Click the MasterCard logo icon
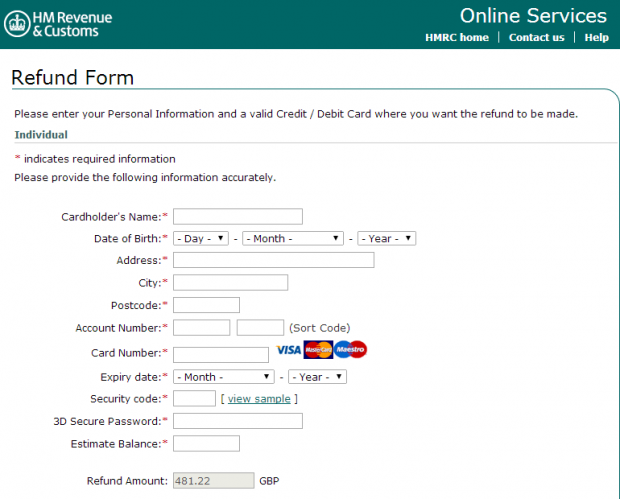The width and height of the screenshot is (620, 499). (x=318, y=350)
